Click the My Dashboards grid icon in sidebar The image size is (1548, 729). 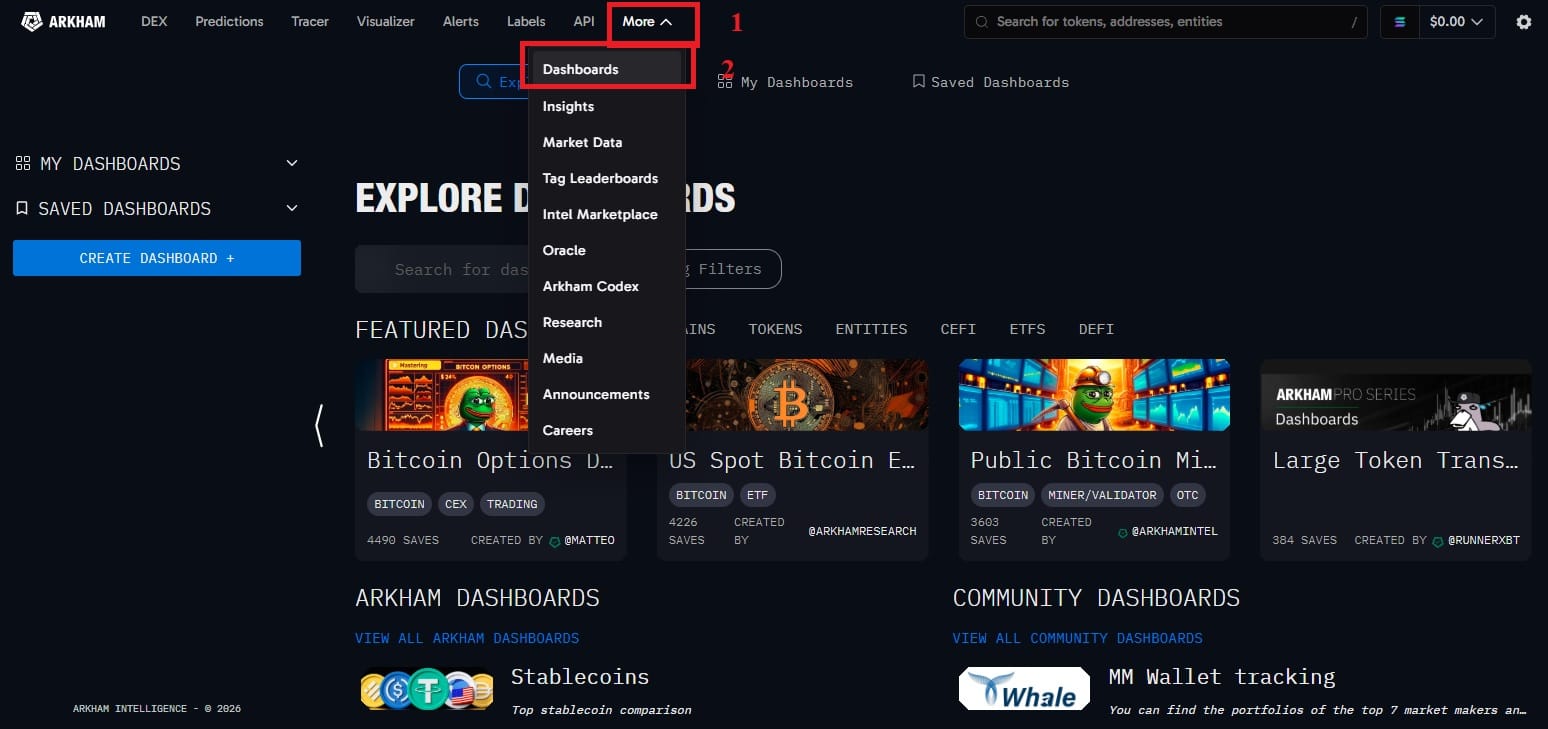23,163
